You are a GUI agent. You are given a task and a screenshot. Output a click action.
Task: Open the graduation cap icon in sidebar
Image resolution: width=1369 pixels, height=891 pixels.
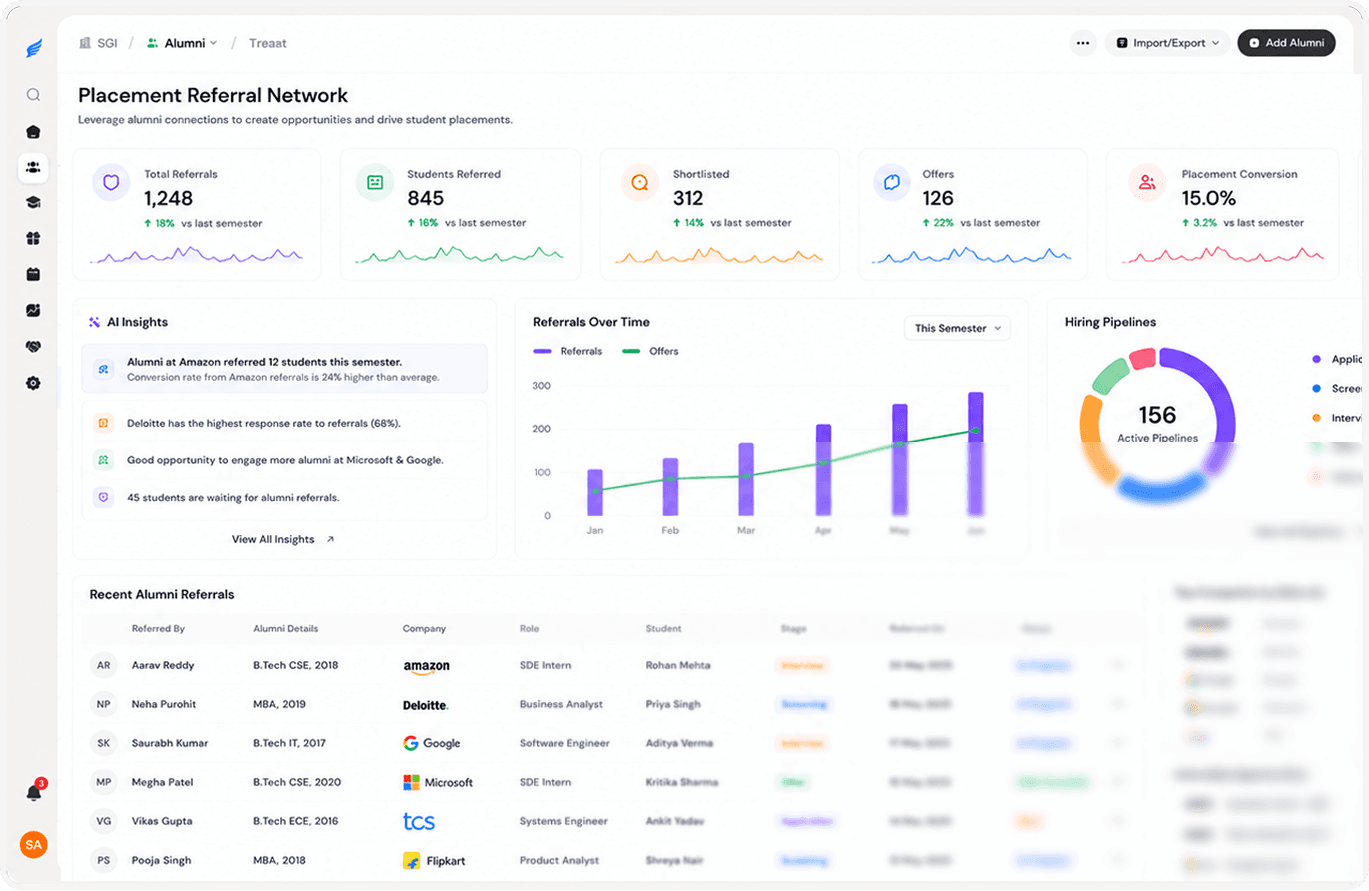click(x=33, y=203)
